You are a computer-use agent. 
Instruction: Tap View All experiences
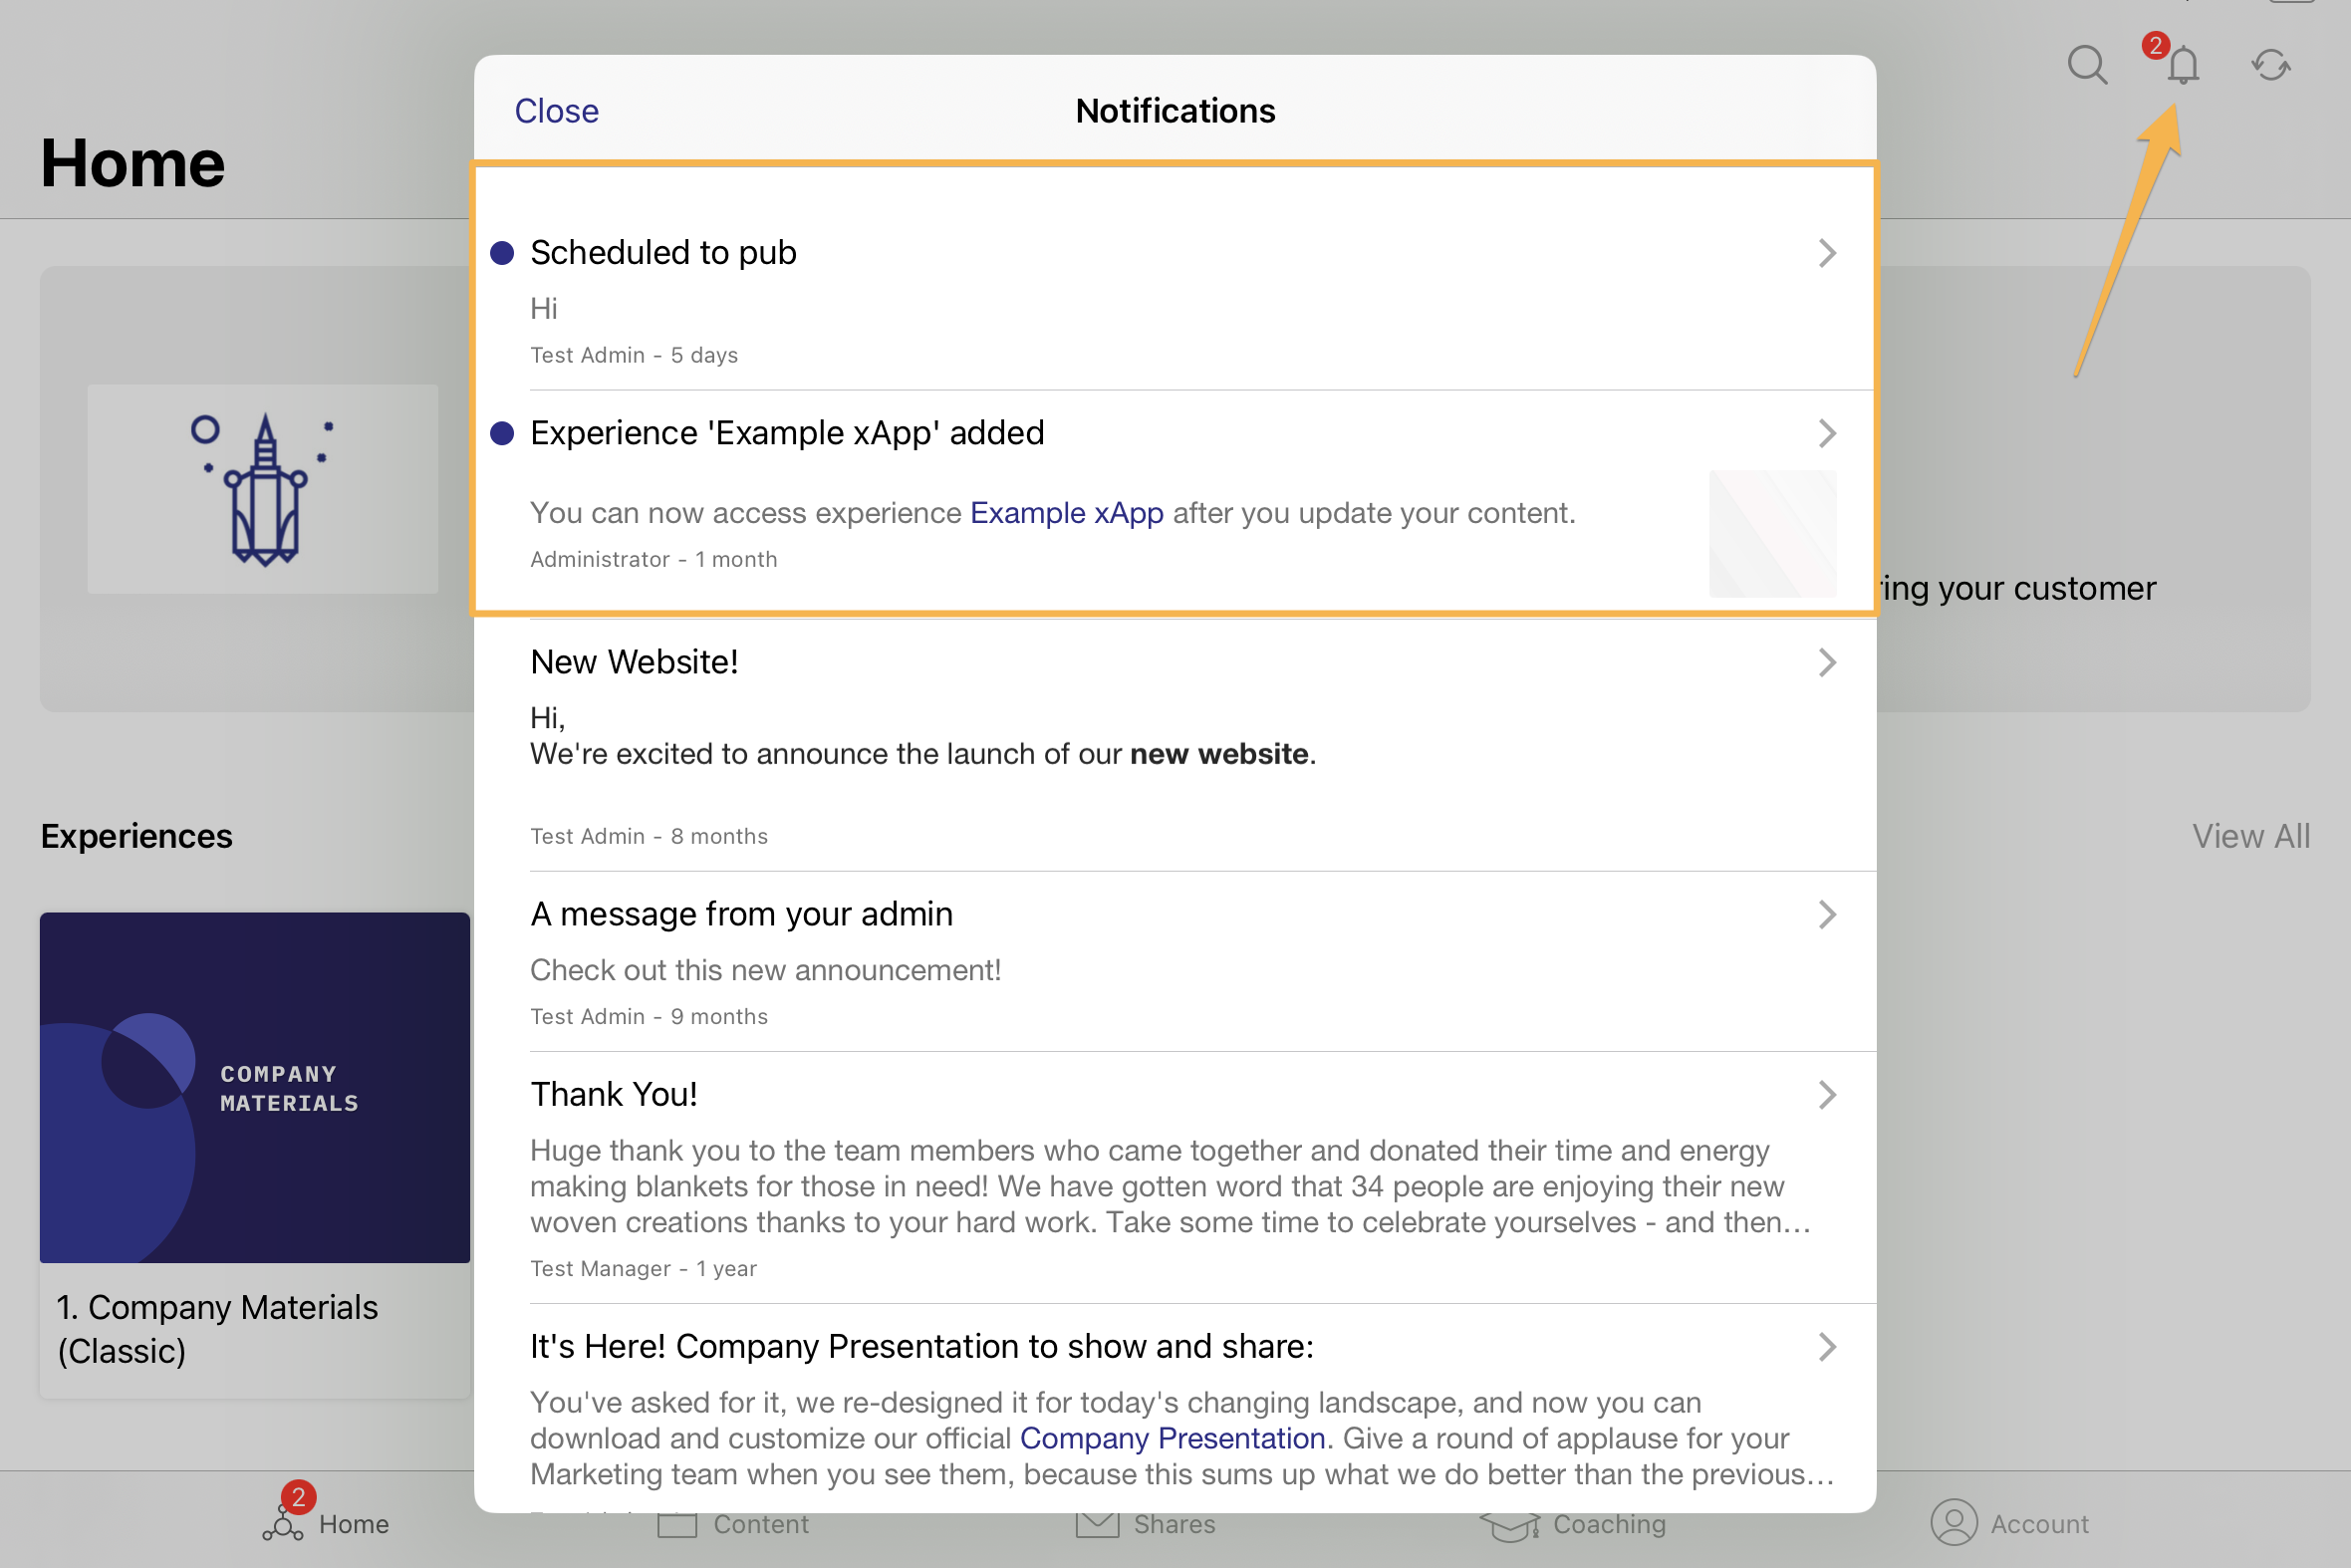2251,836
